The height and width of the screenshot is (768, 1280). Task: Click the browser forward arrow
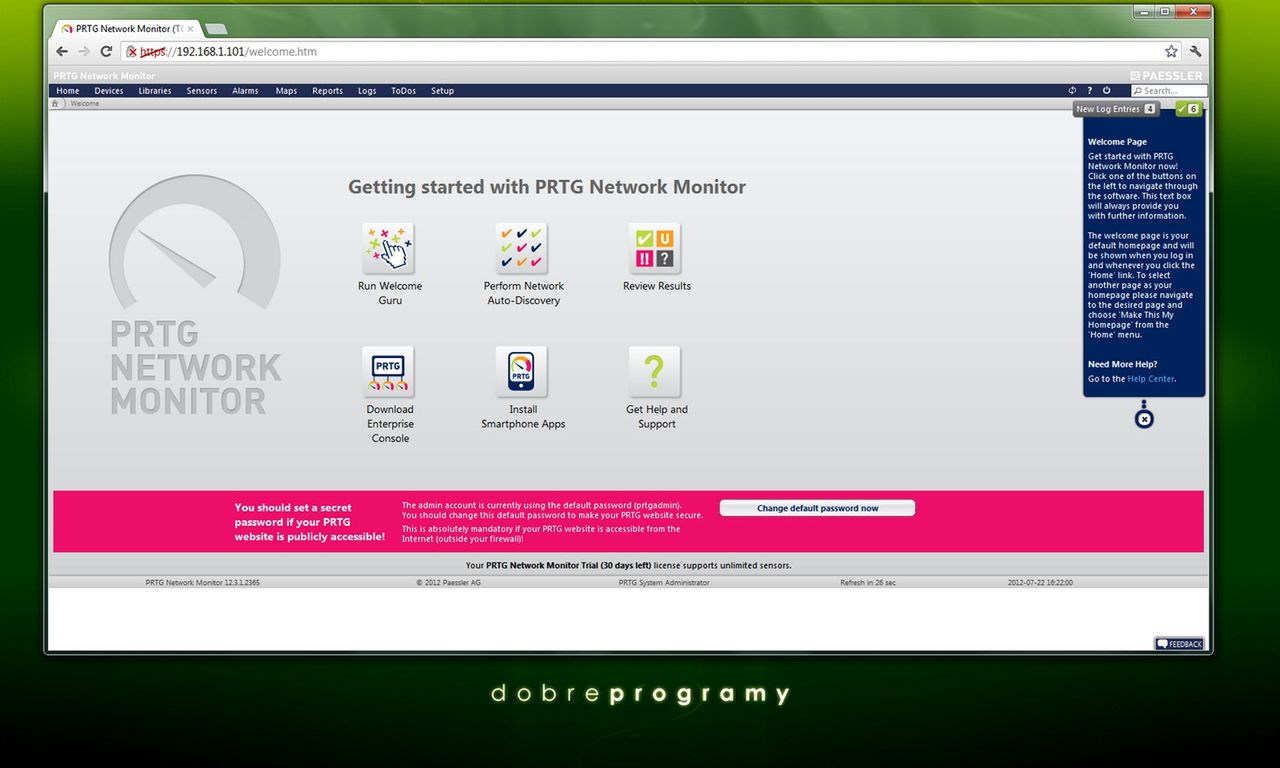(84, 51)
